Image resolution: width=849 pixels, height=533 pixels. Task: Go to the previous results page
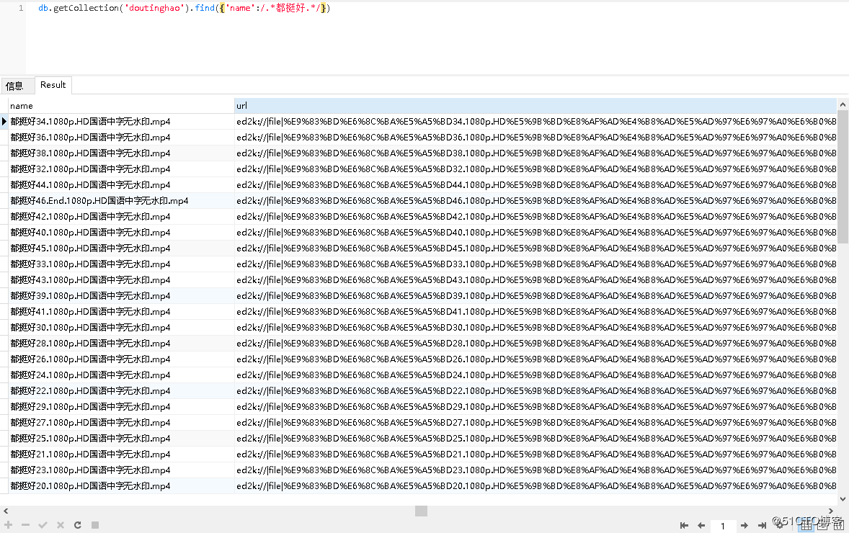click(x=701, y=525)
